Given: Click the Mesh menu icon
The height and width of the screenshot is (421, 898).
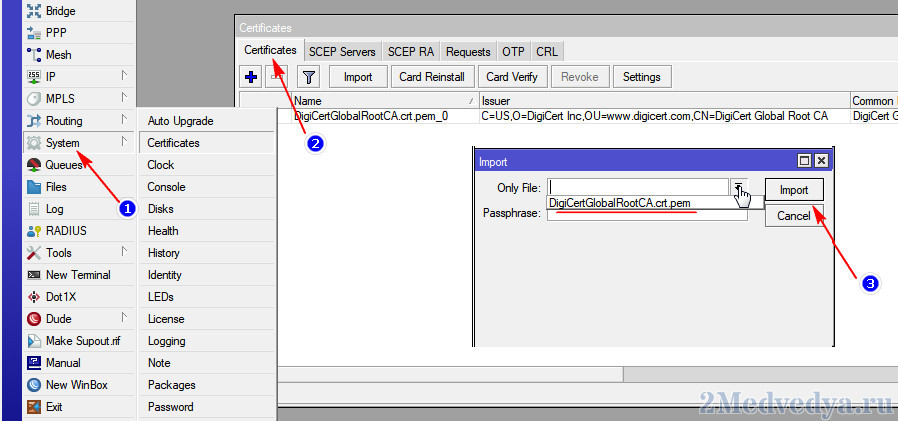Looking at the screenshot, I should [34, 54].
